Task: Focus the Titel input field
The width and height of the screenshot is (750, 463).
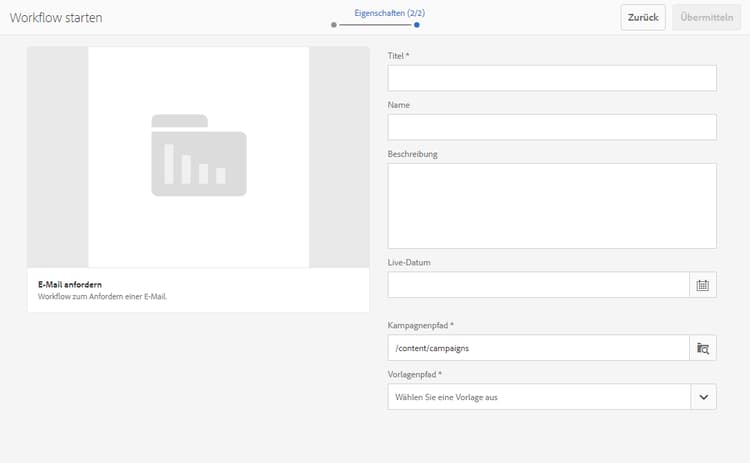Action: pos(552,78)
